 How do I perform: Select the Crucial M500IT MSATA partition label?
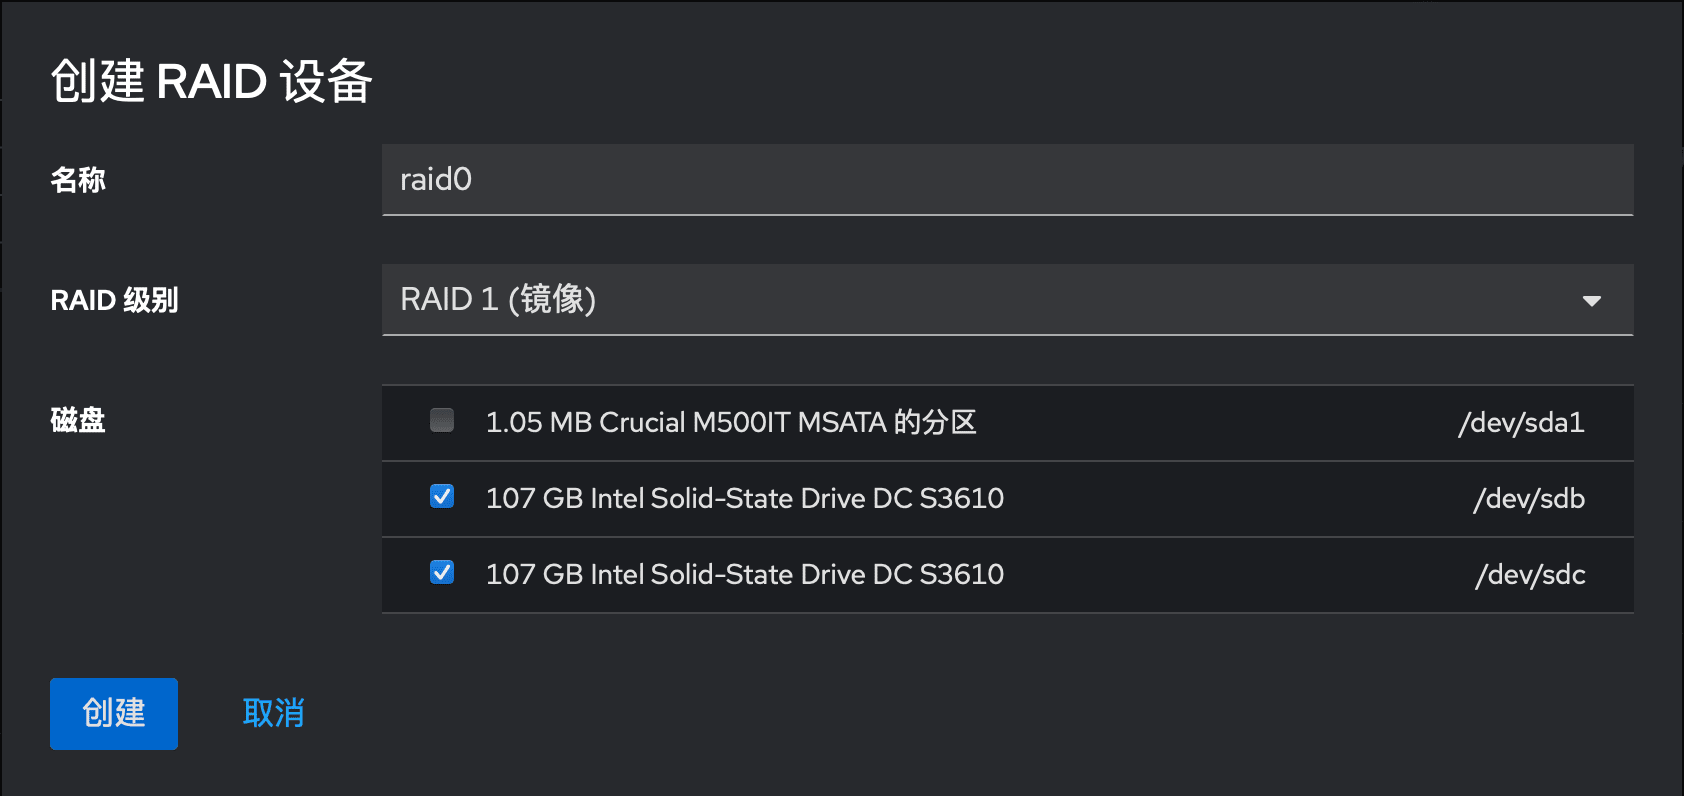point(730,422)
